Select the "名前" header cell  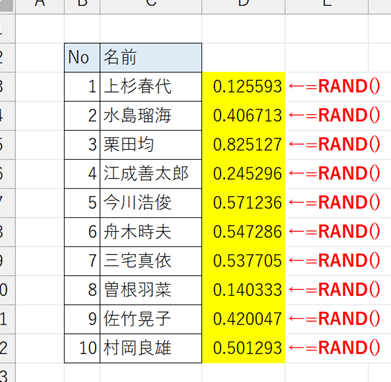(151, 58)
